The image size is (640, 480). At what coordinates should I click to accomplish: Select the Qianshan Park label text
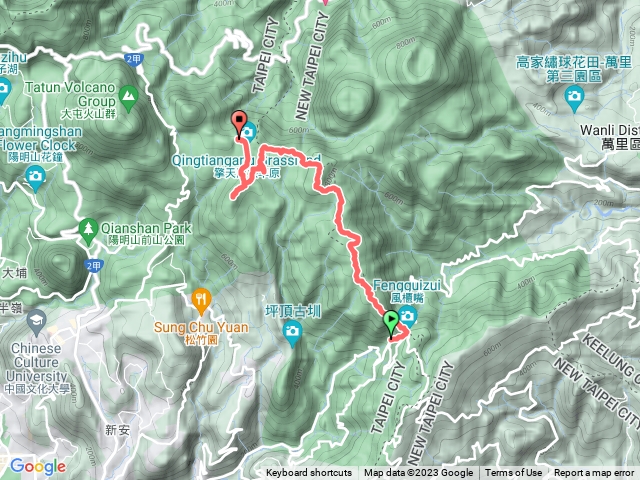(x=146, y=233)
